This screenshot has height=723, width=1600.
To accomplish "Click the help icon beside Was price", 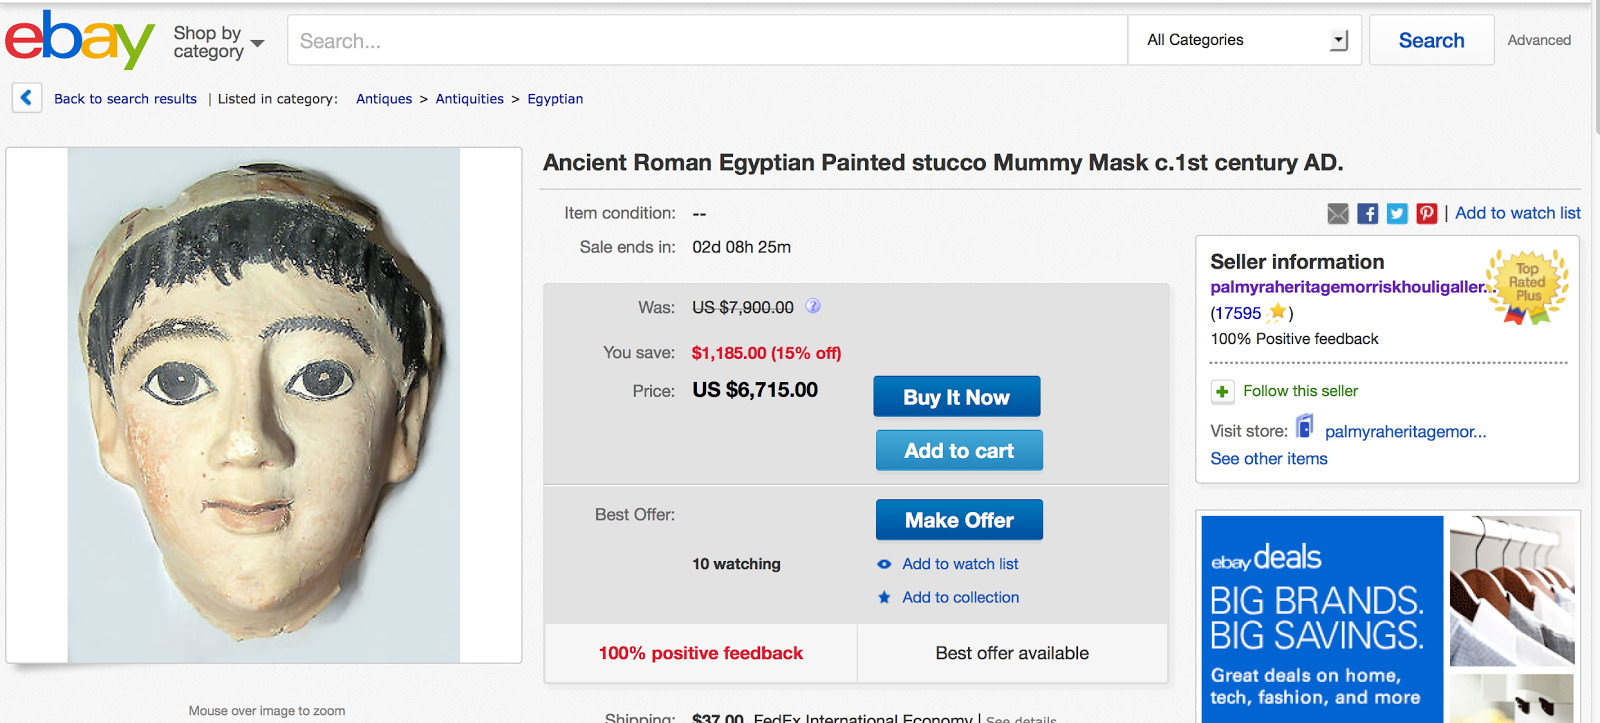I will [x=813, y=306].
